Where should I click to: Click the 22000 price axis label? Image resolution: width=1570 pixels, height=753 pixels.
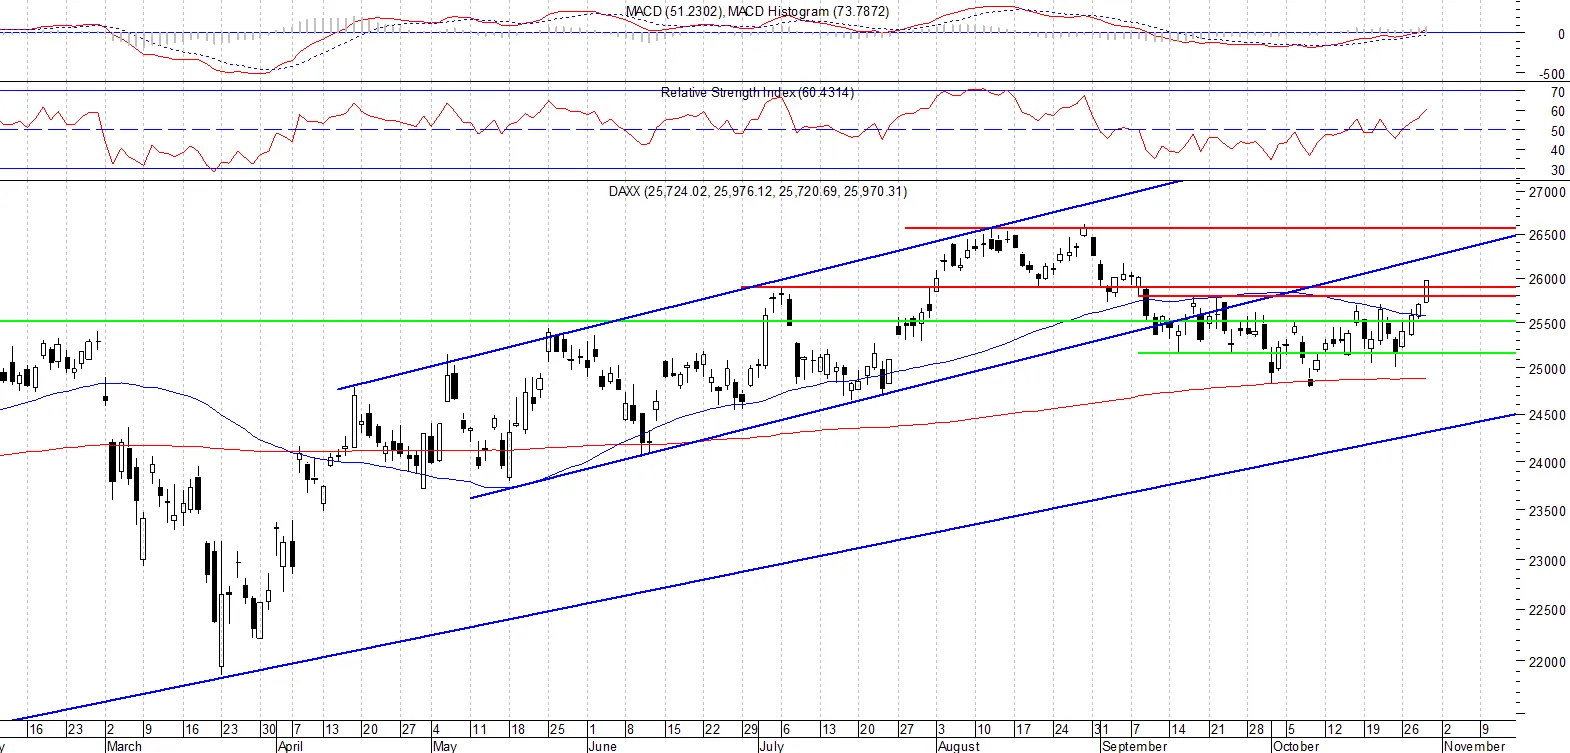[x=1547, y=662]
